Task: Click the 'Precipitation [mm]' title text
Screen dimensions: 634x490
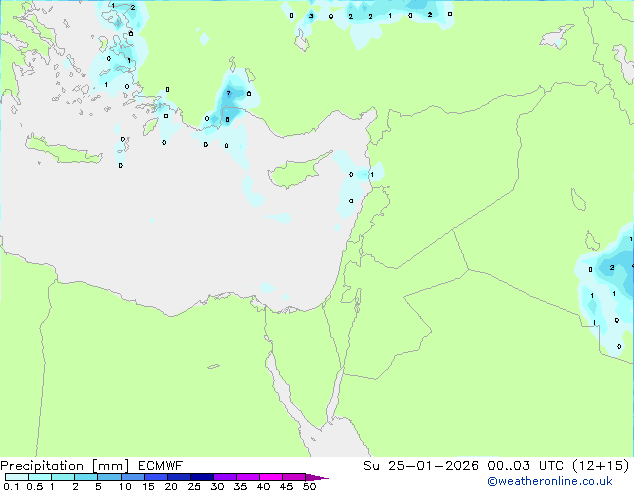Action: click(65, 466)
